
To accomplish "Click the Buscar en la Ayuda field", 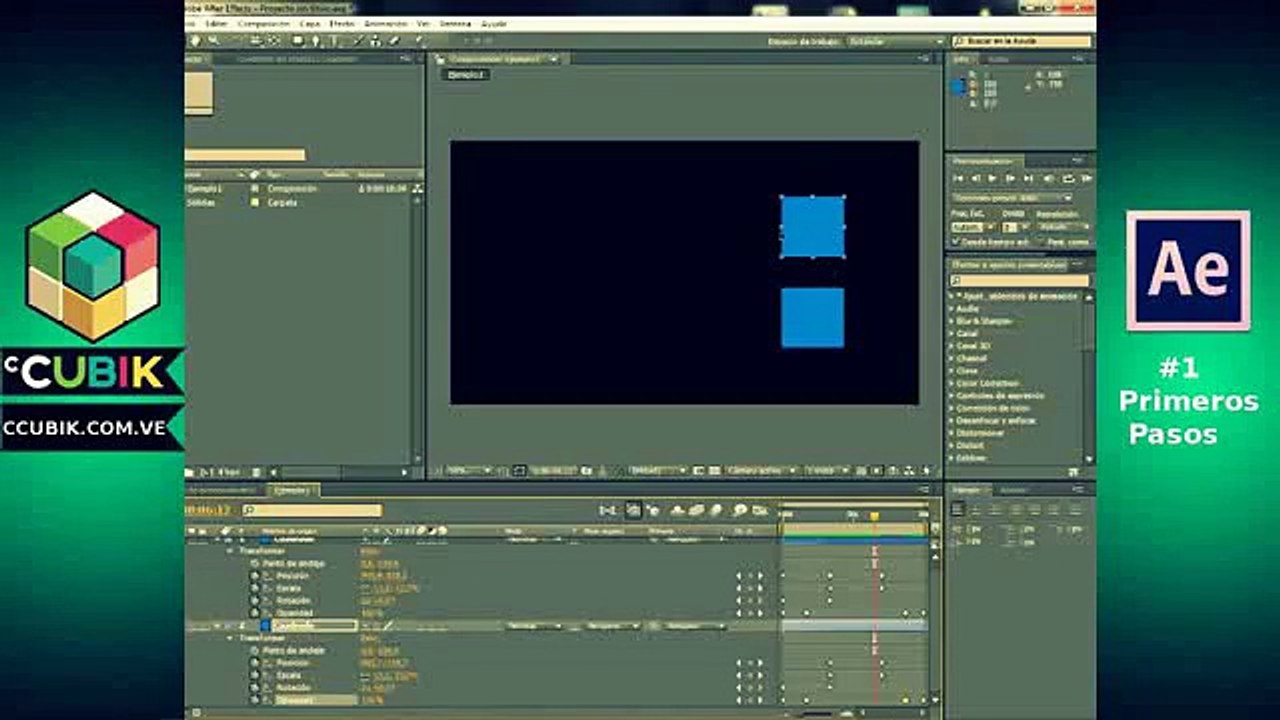I will [x=1020, y=41].
